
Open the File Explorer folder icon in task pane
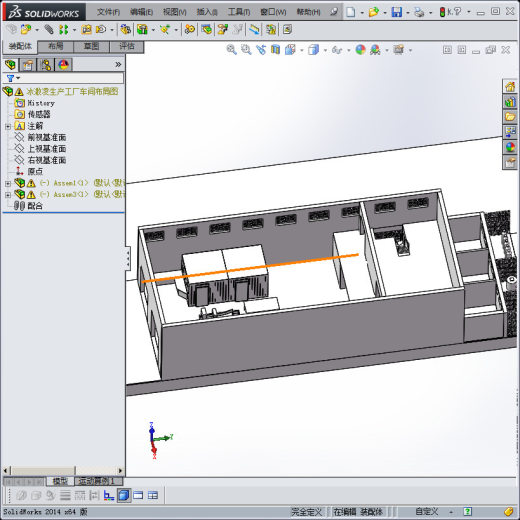(510, 117)
